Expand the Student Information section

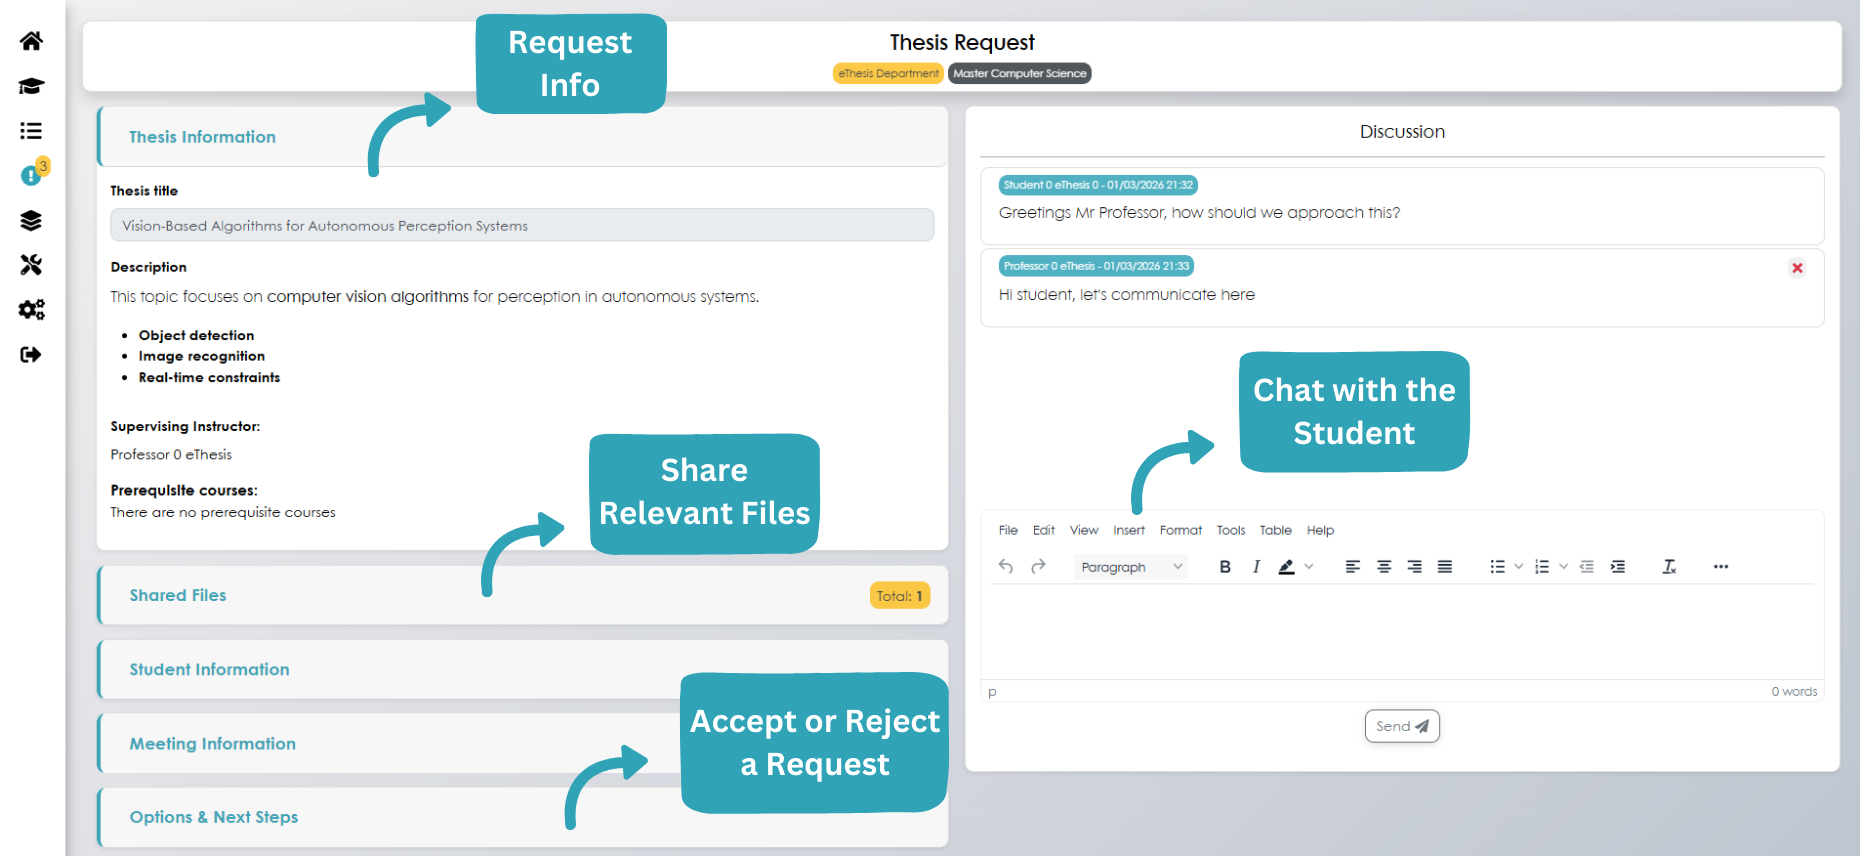point(209,670)
